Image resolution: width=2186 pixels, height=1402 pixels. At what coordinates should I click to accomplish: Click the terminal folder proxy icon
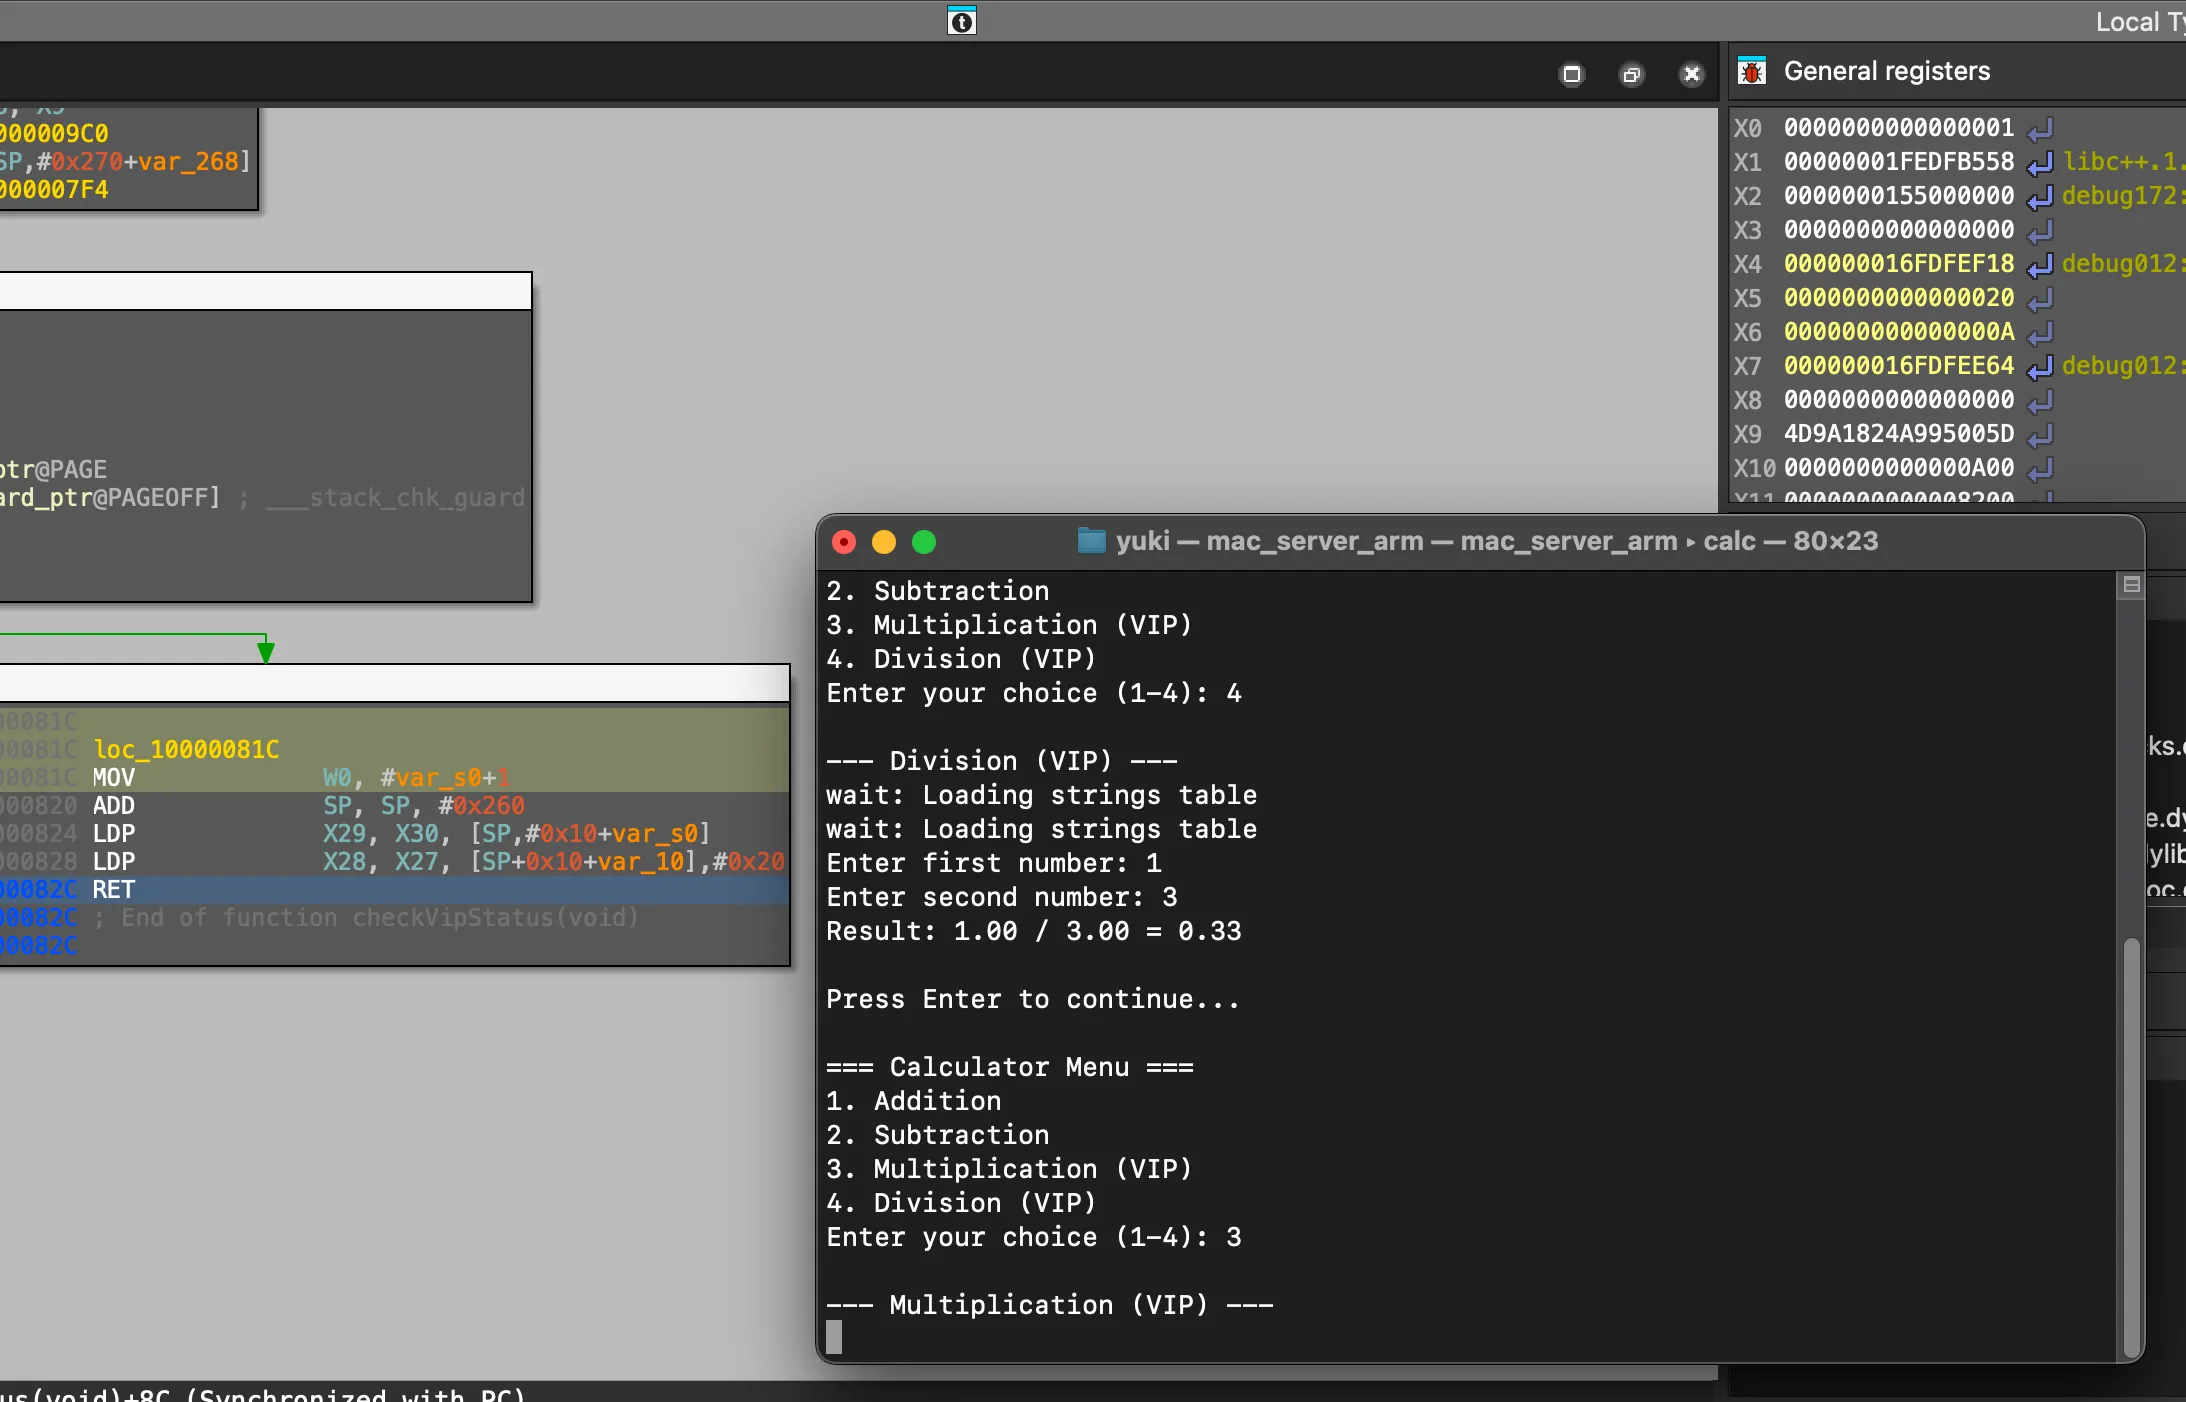click(x=1091, y=541)
